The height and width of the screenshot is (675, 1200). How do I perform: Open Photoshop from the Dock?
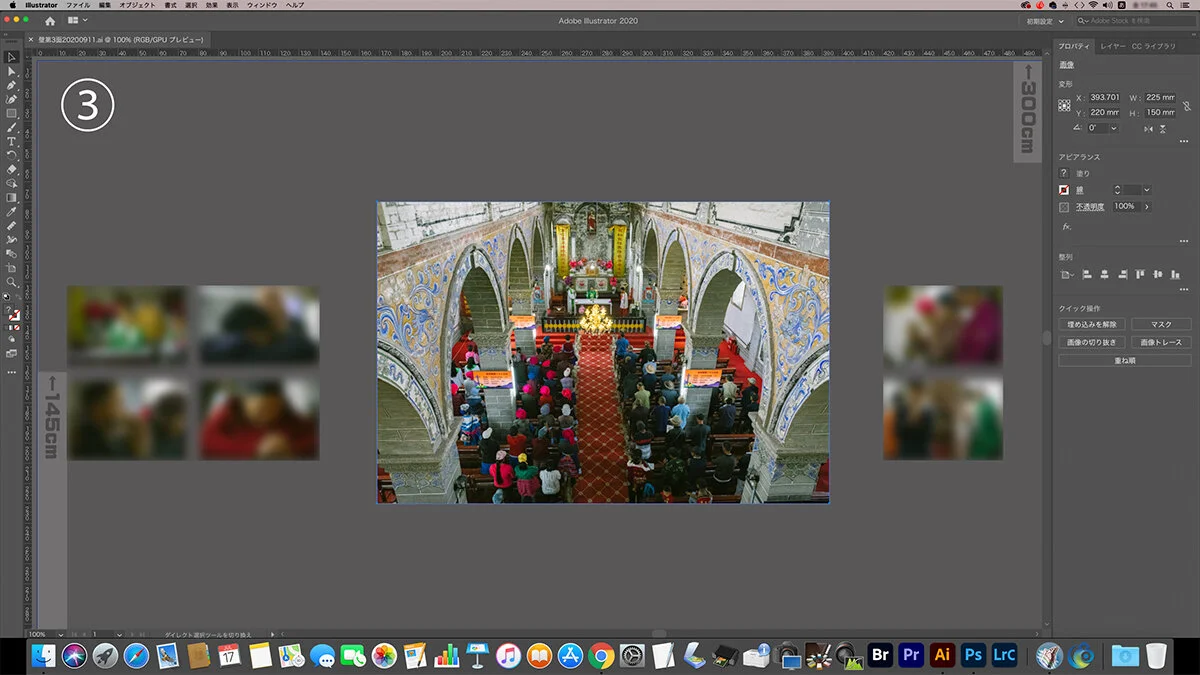point(973,655)
